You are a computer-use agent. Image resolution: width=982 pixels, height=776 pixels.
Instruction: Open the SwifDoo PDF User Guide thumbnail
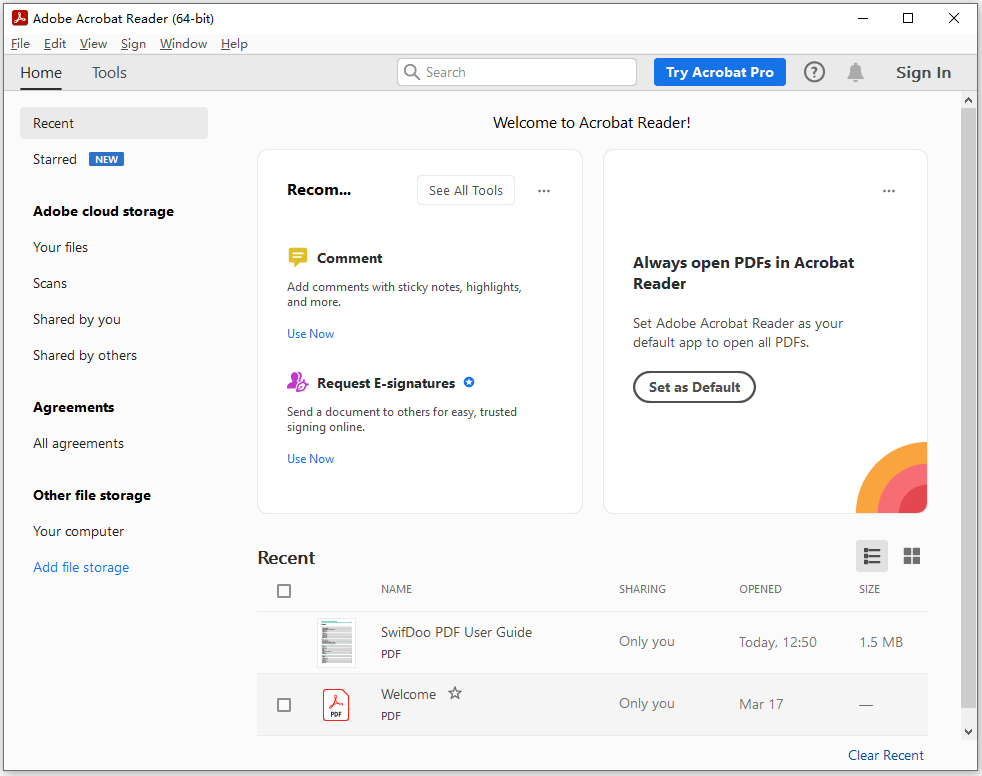point(336,642)
